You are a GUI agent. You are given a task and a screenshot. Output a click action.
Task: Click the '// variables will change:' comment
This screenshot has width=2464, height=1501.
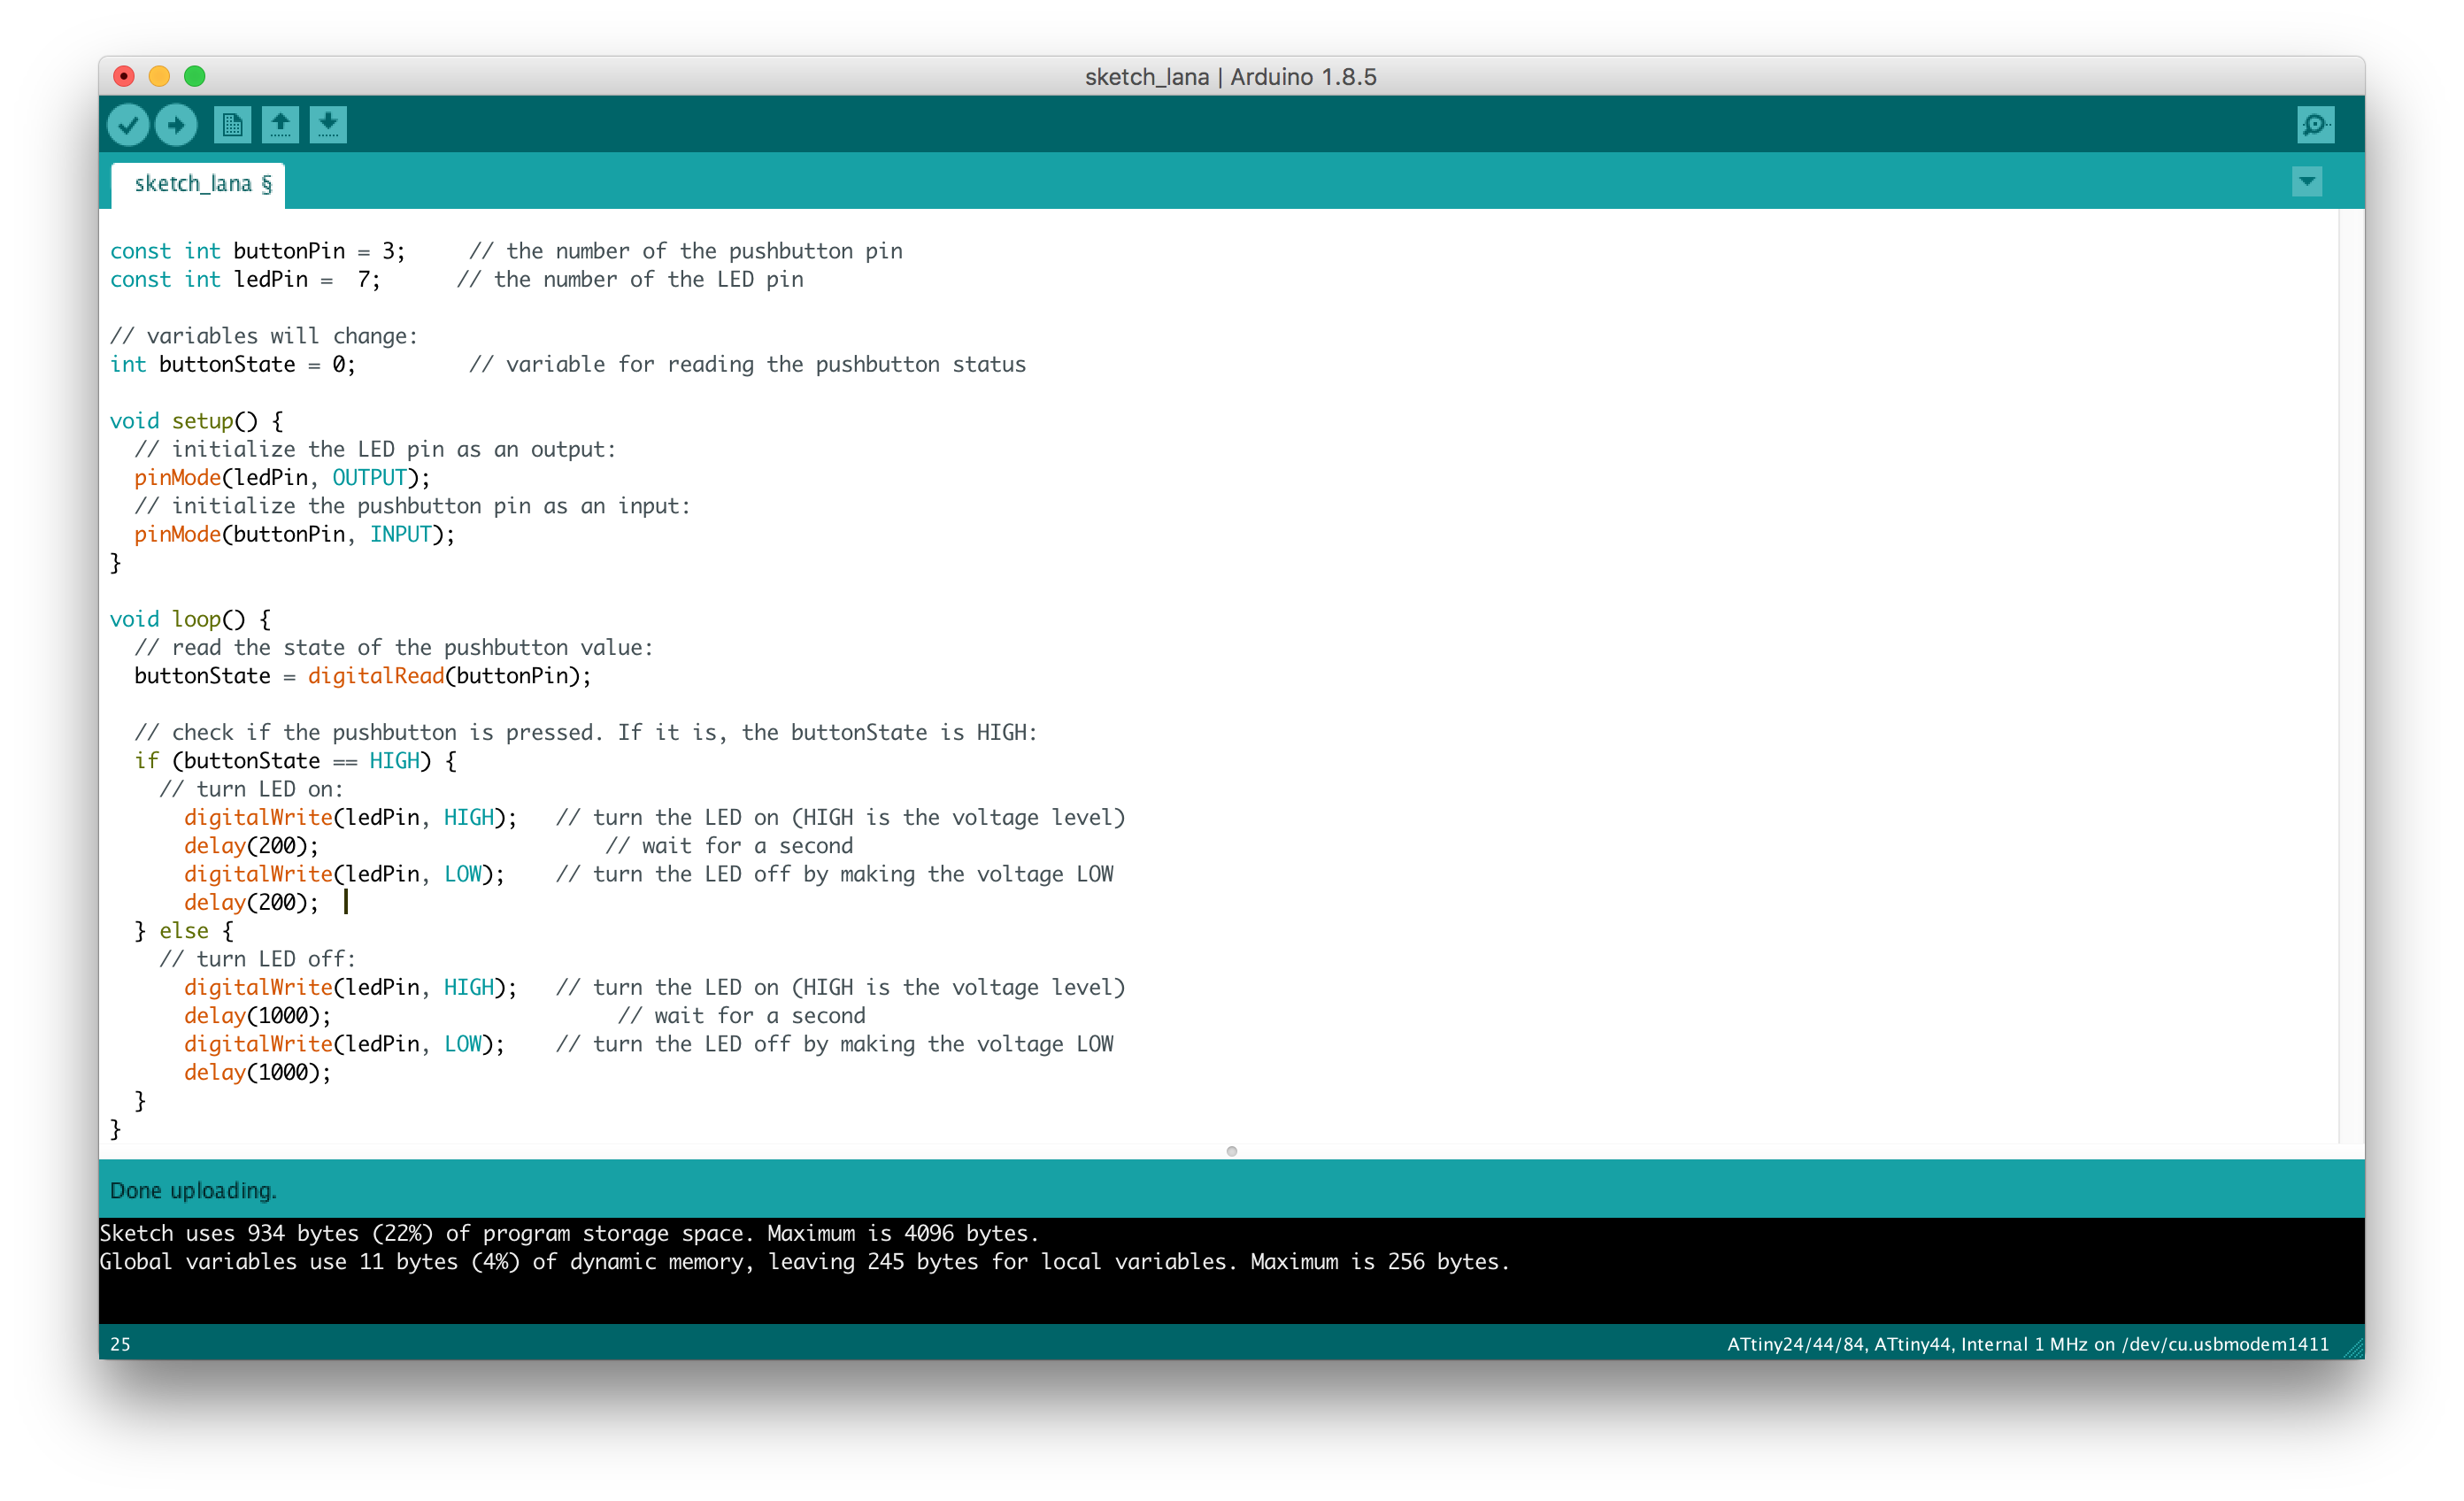pyautogui.click(x=264, y=336)
